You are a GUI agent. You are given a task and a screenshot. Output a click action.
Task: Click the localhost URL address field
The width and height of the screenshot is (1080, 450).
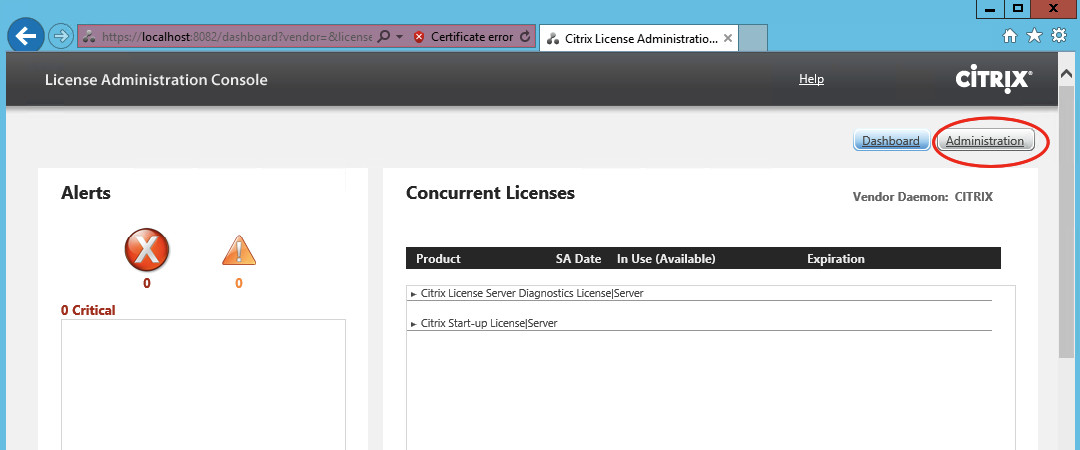(237, 37)
